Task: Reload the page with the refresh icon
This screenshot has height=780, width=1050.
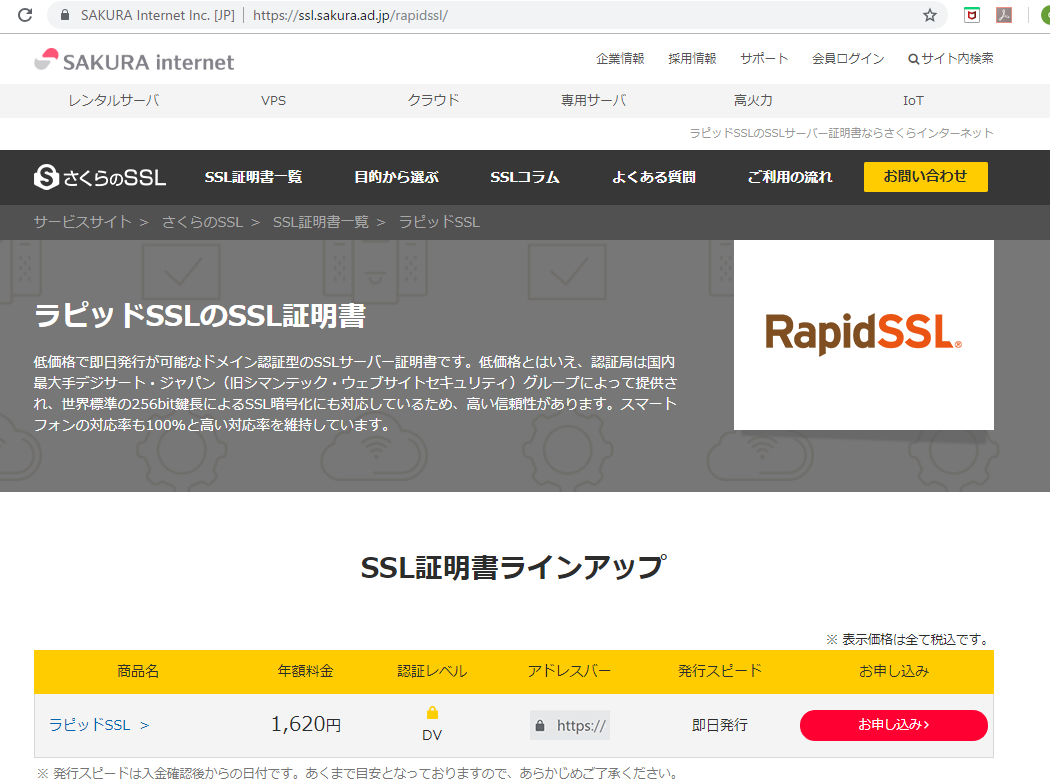Action: point(25,15)
